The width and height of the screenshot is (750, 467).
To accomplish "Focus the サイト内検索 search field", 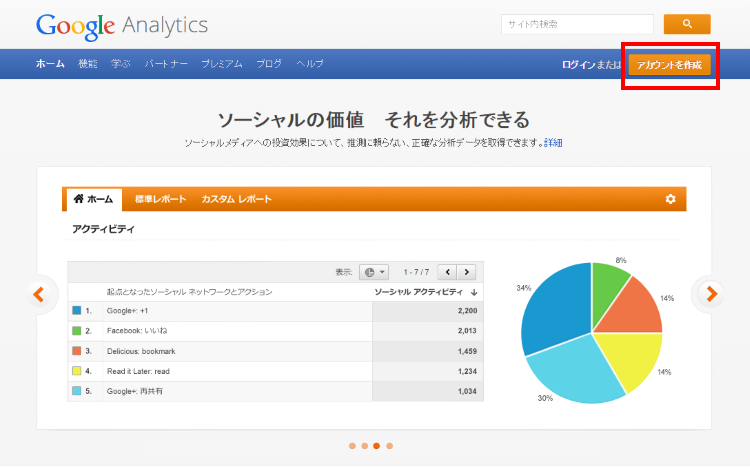I will click(x=577, y=24).
